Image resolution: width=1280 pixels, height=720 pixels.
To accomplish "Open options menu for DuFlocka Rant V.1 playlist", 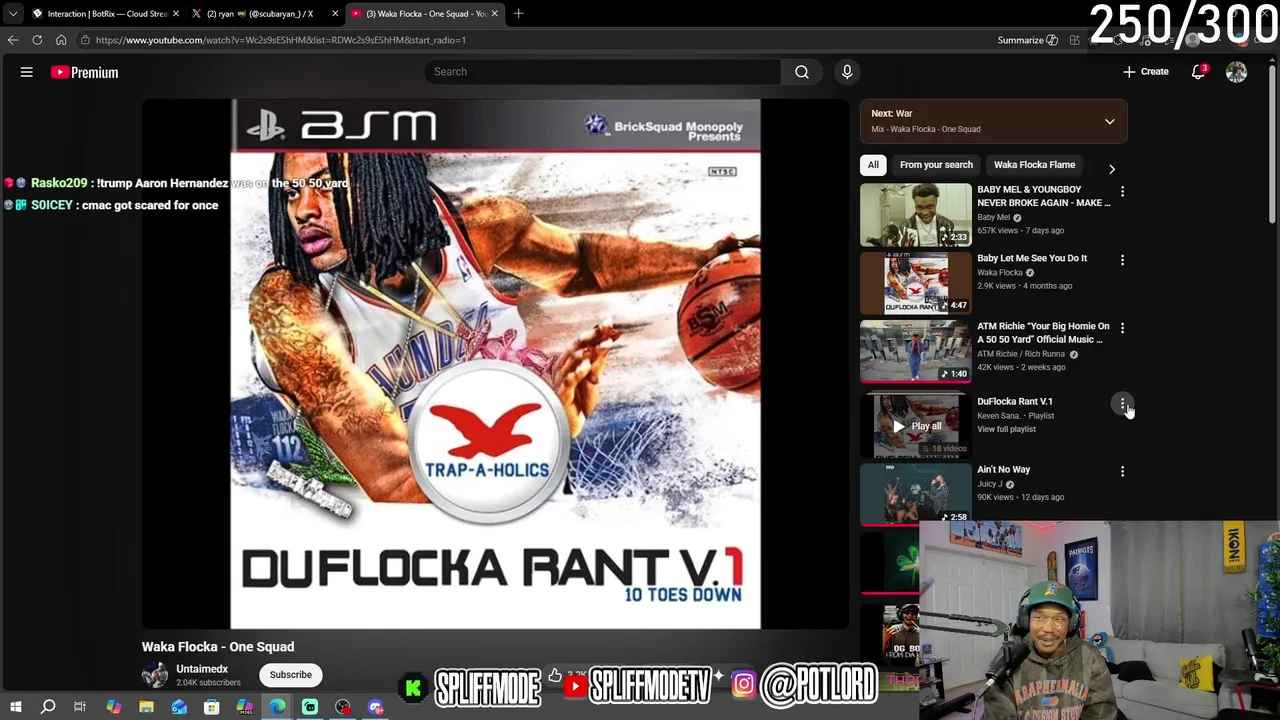I will [1122, 404].
